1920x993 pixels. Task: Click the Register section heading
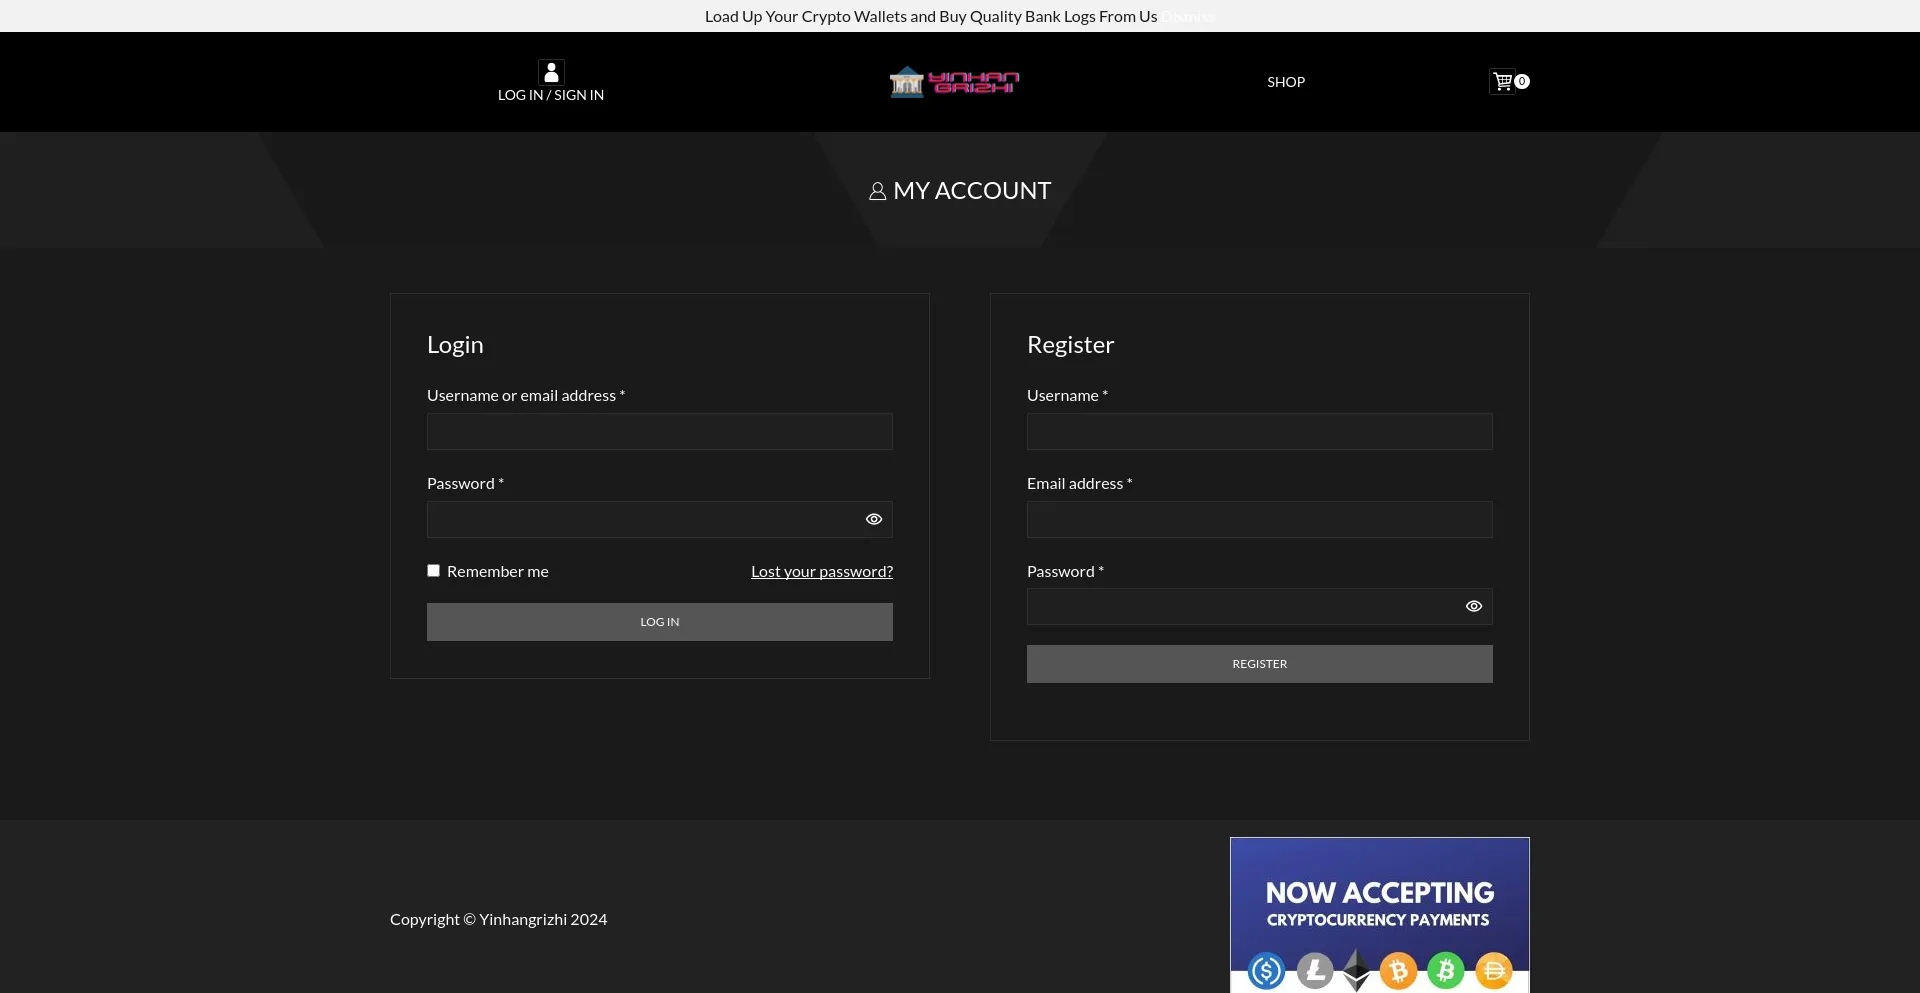pos(1070,345)
